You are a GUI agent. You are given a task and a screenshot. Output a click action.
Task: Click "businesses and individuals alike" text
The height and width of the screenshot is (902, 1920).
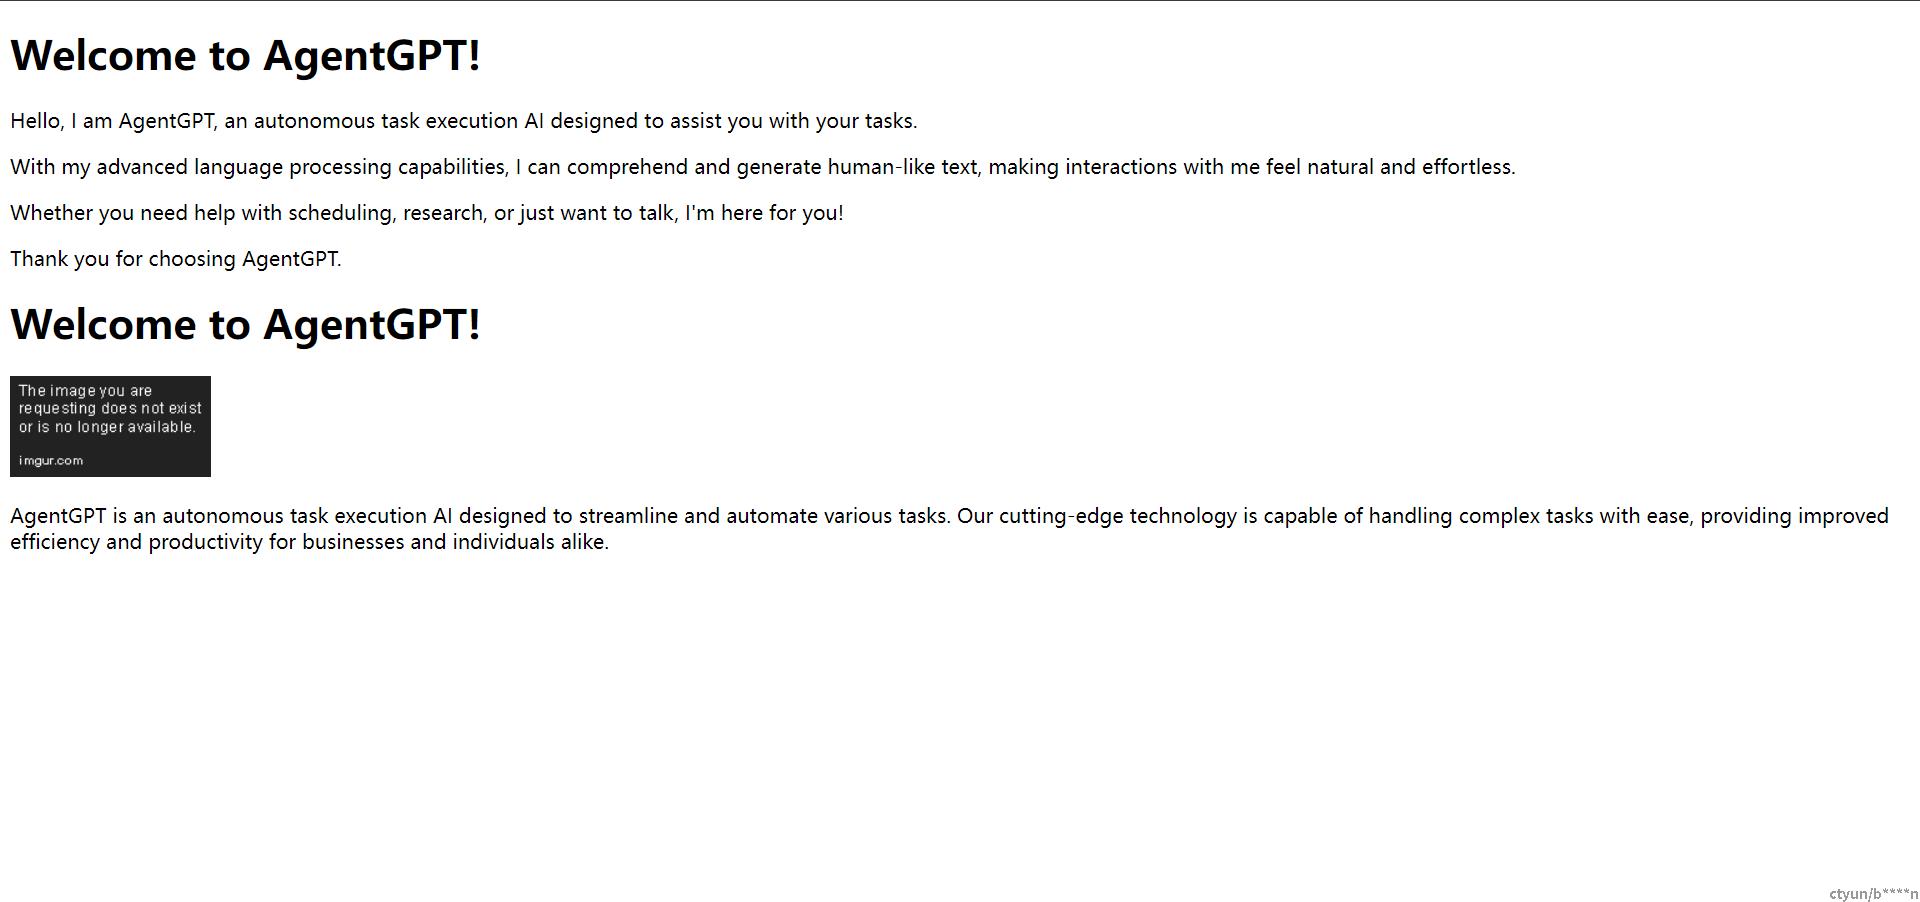pyautogui.click(x=455, y=542)
